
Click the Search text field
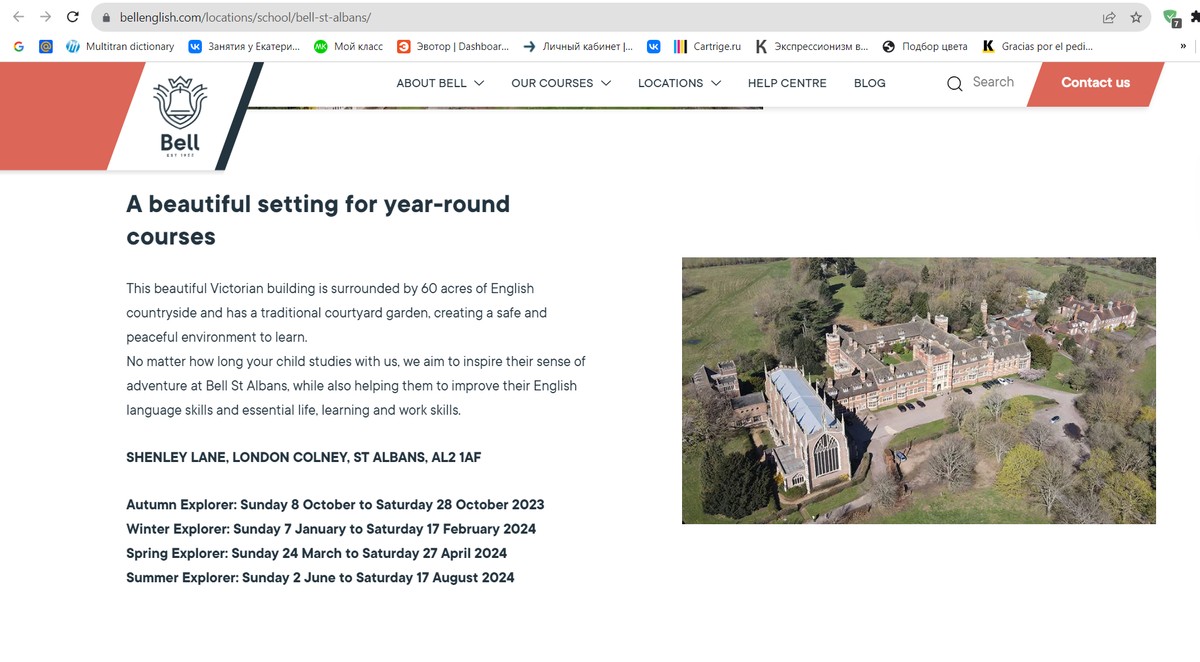(993, 82)
